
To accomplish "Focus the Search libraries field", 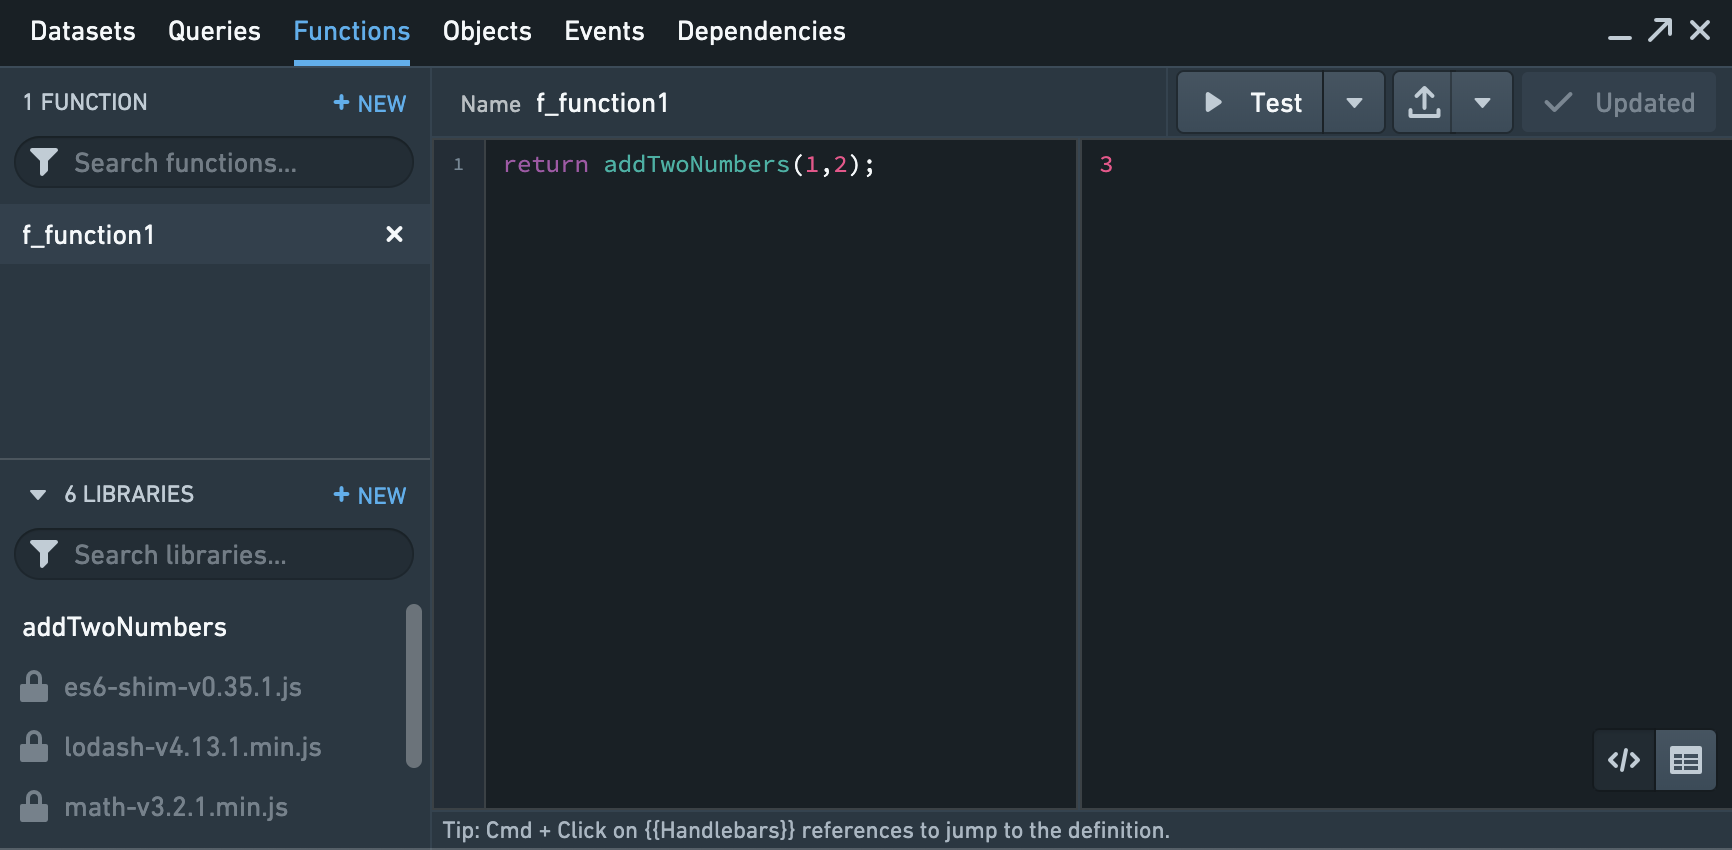I will 214,554.
